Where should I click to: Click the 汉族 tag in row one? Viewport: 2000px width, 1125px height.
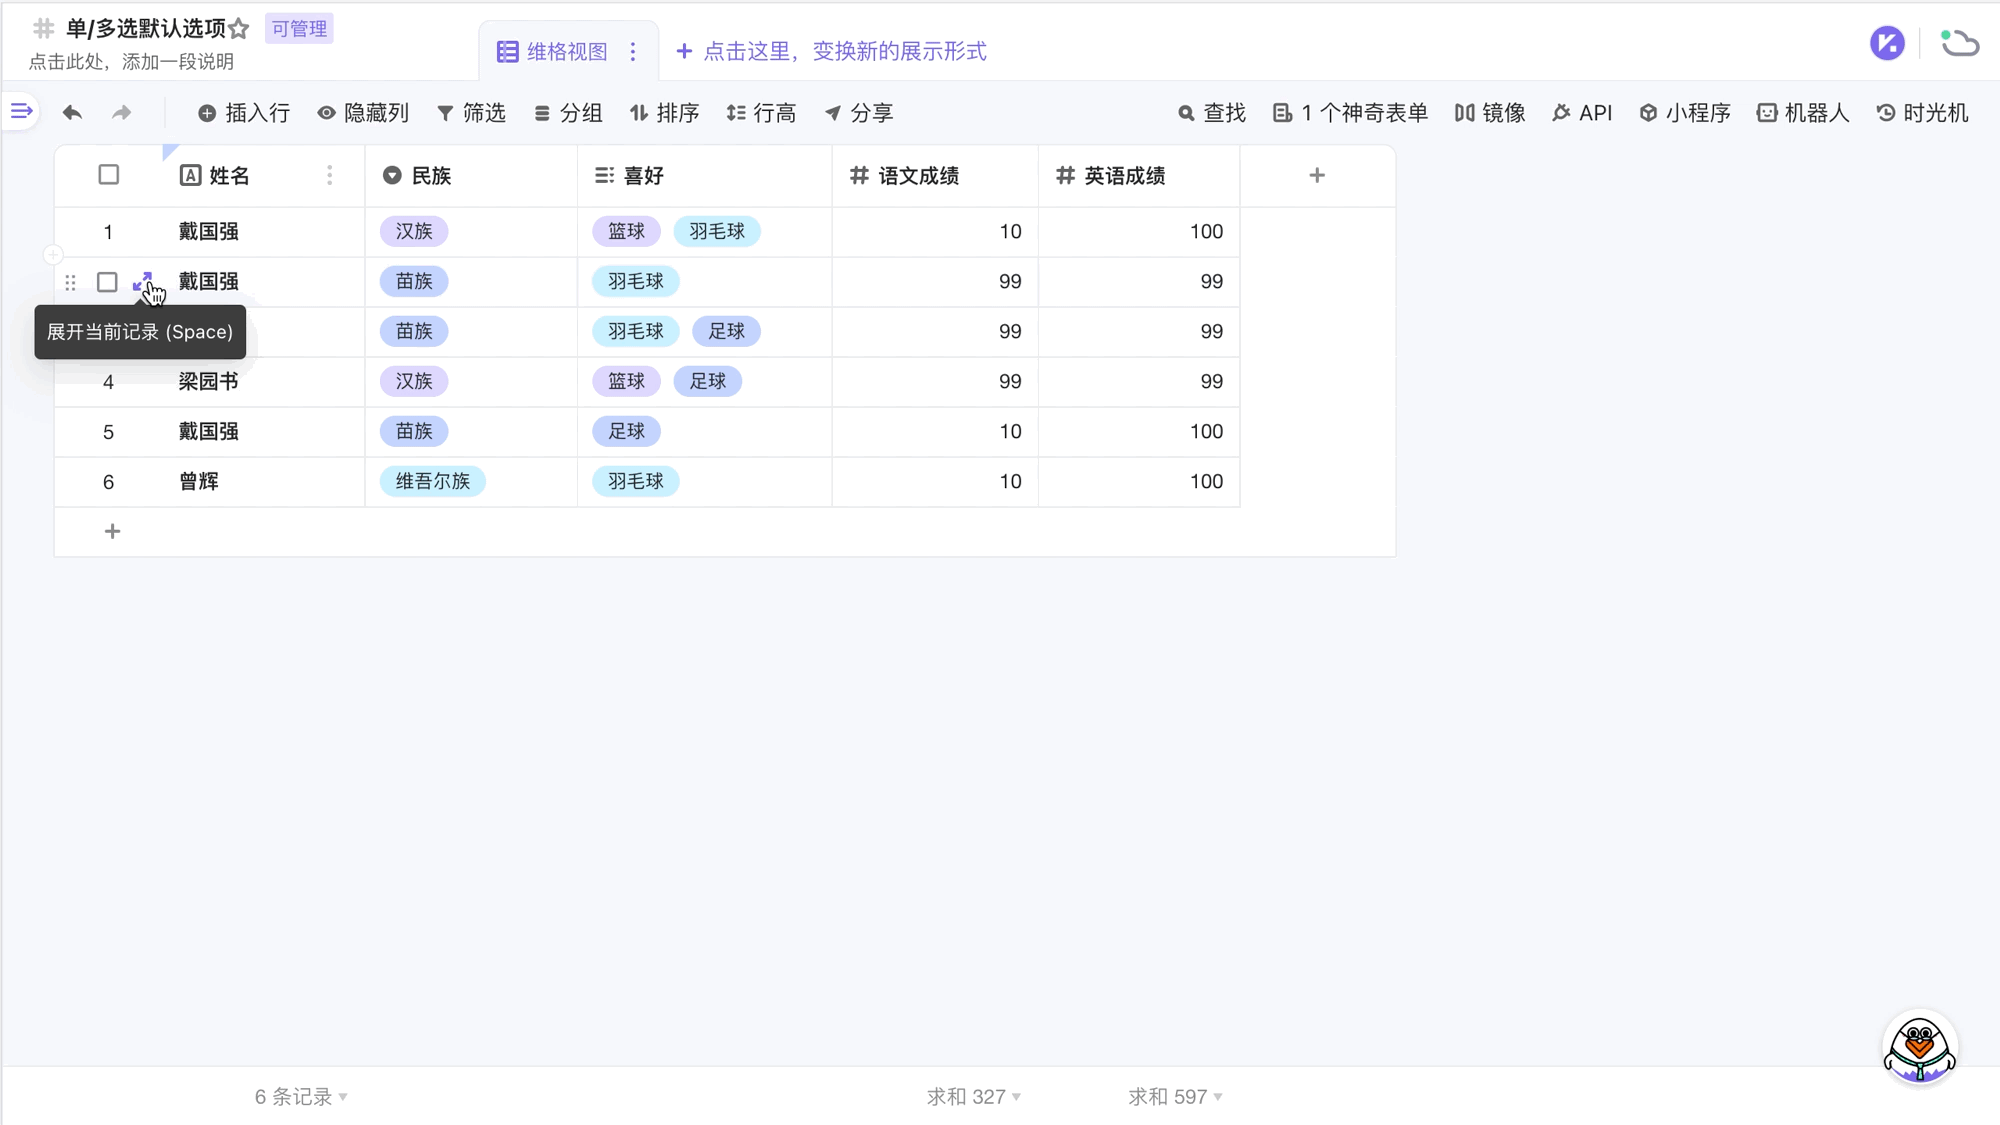(414, 232)
